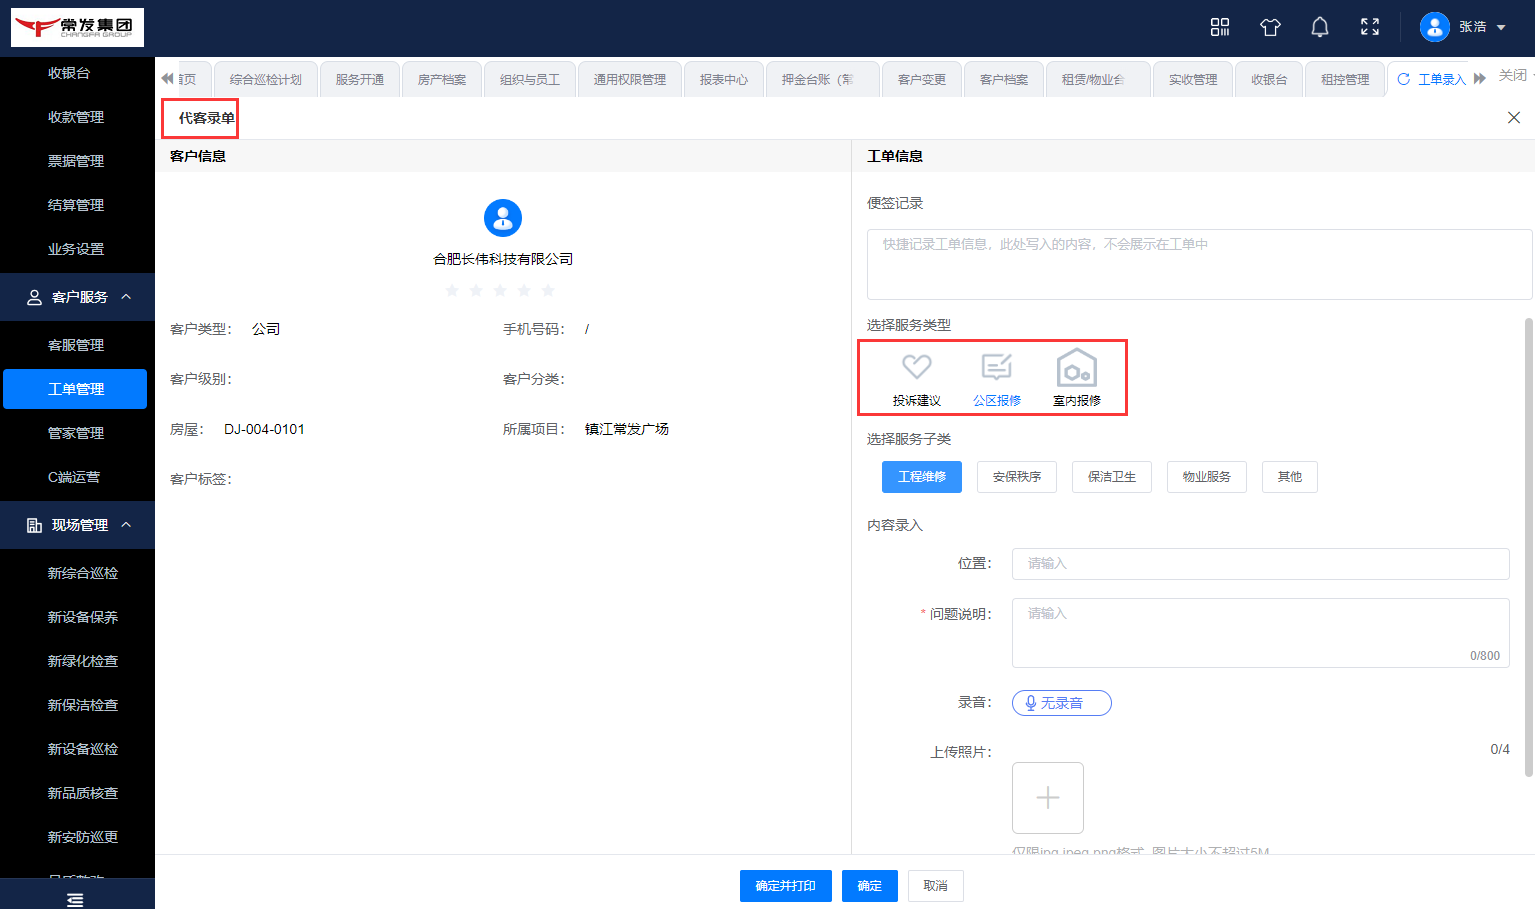Collapse sidebar using bottom menu icon

click(x=75, y=900)
